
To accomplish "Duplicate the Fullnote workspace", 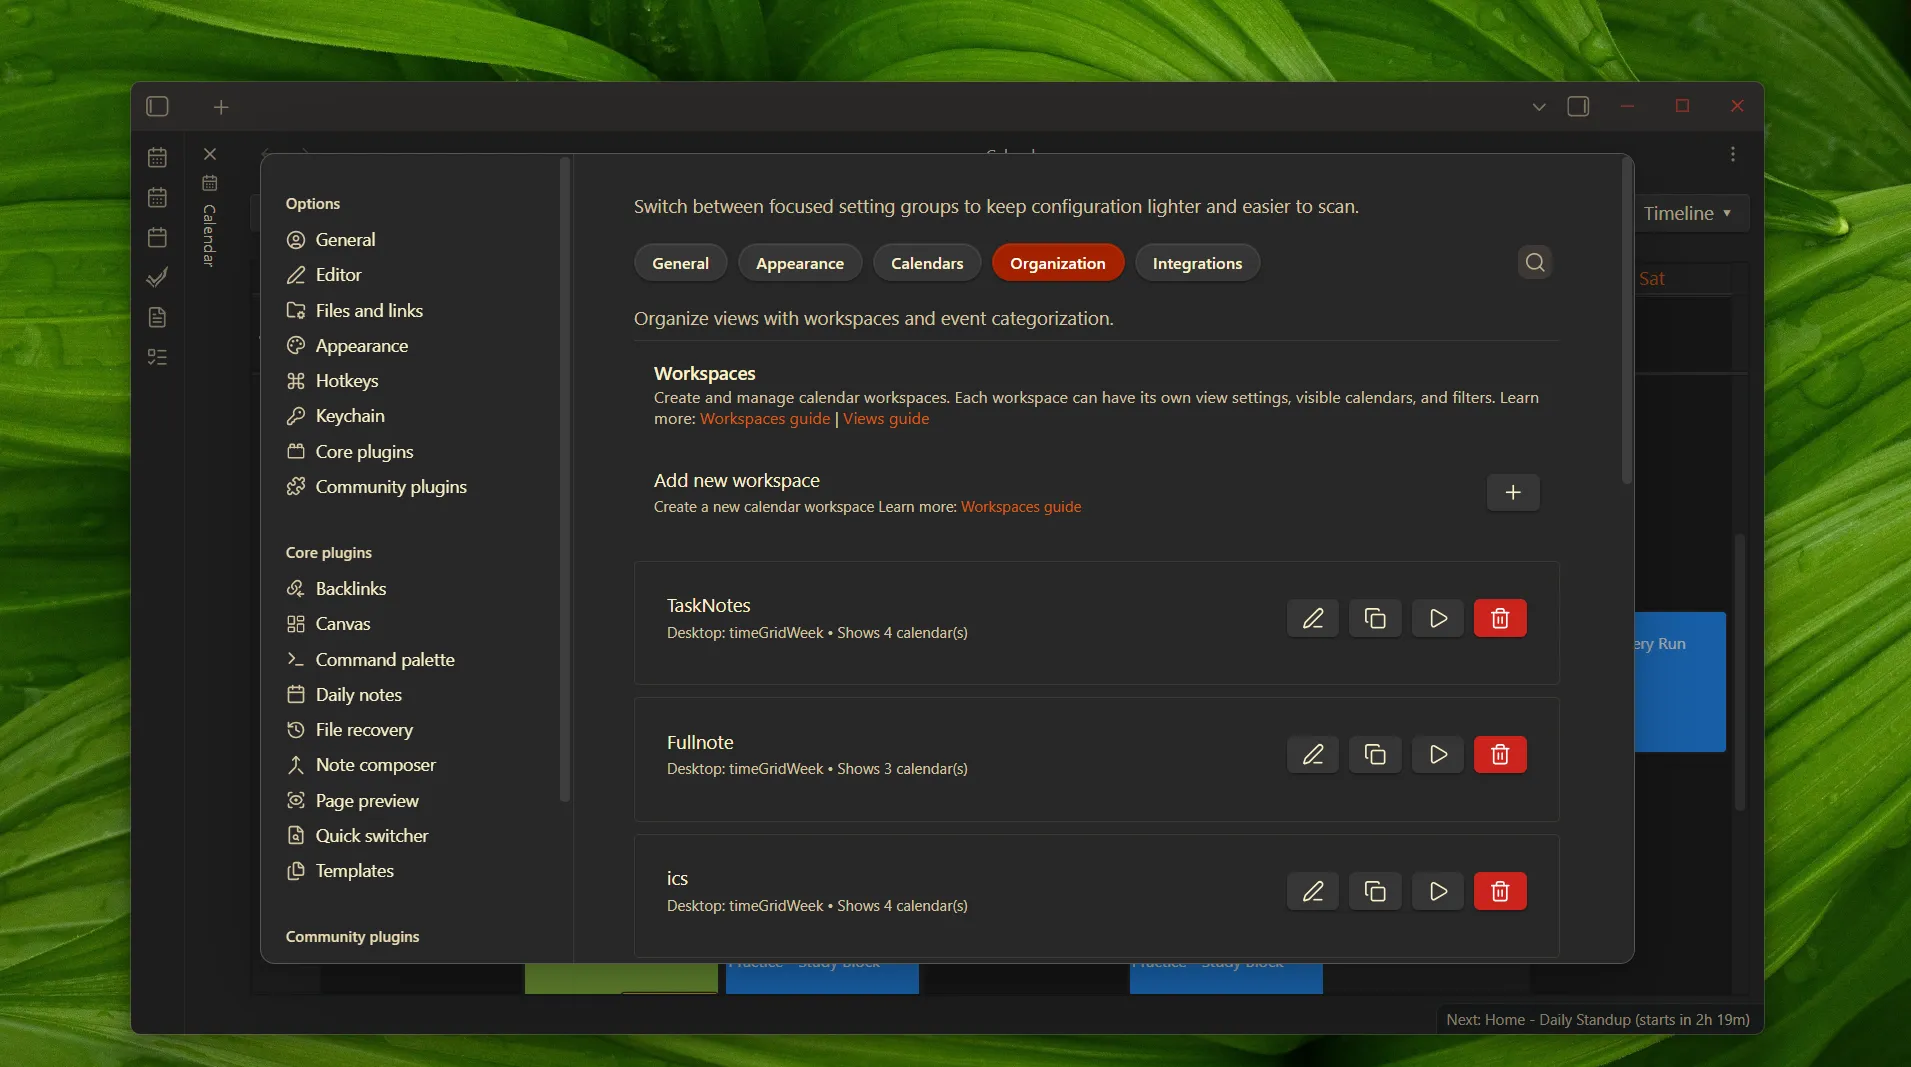I will (x=1375, y=754).
